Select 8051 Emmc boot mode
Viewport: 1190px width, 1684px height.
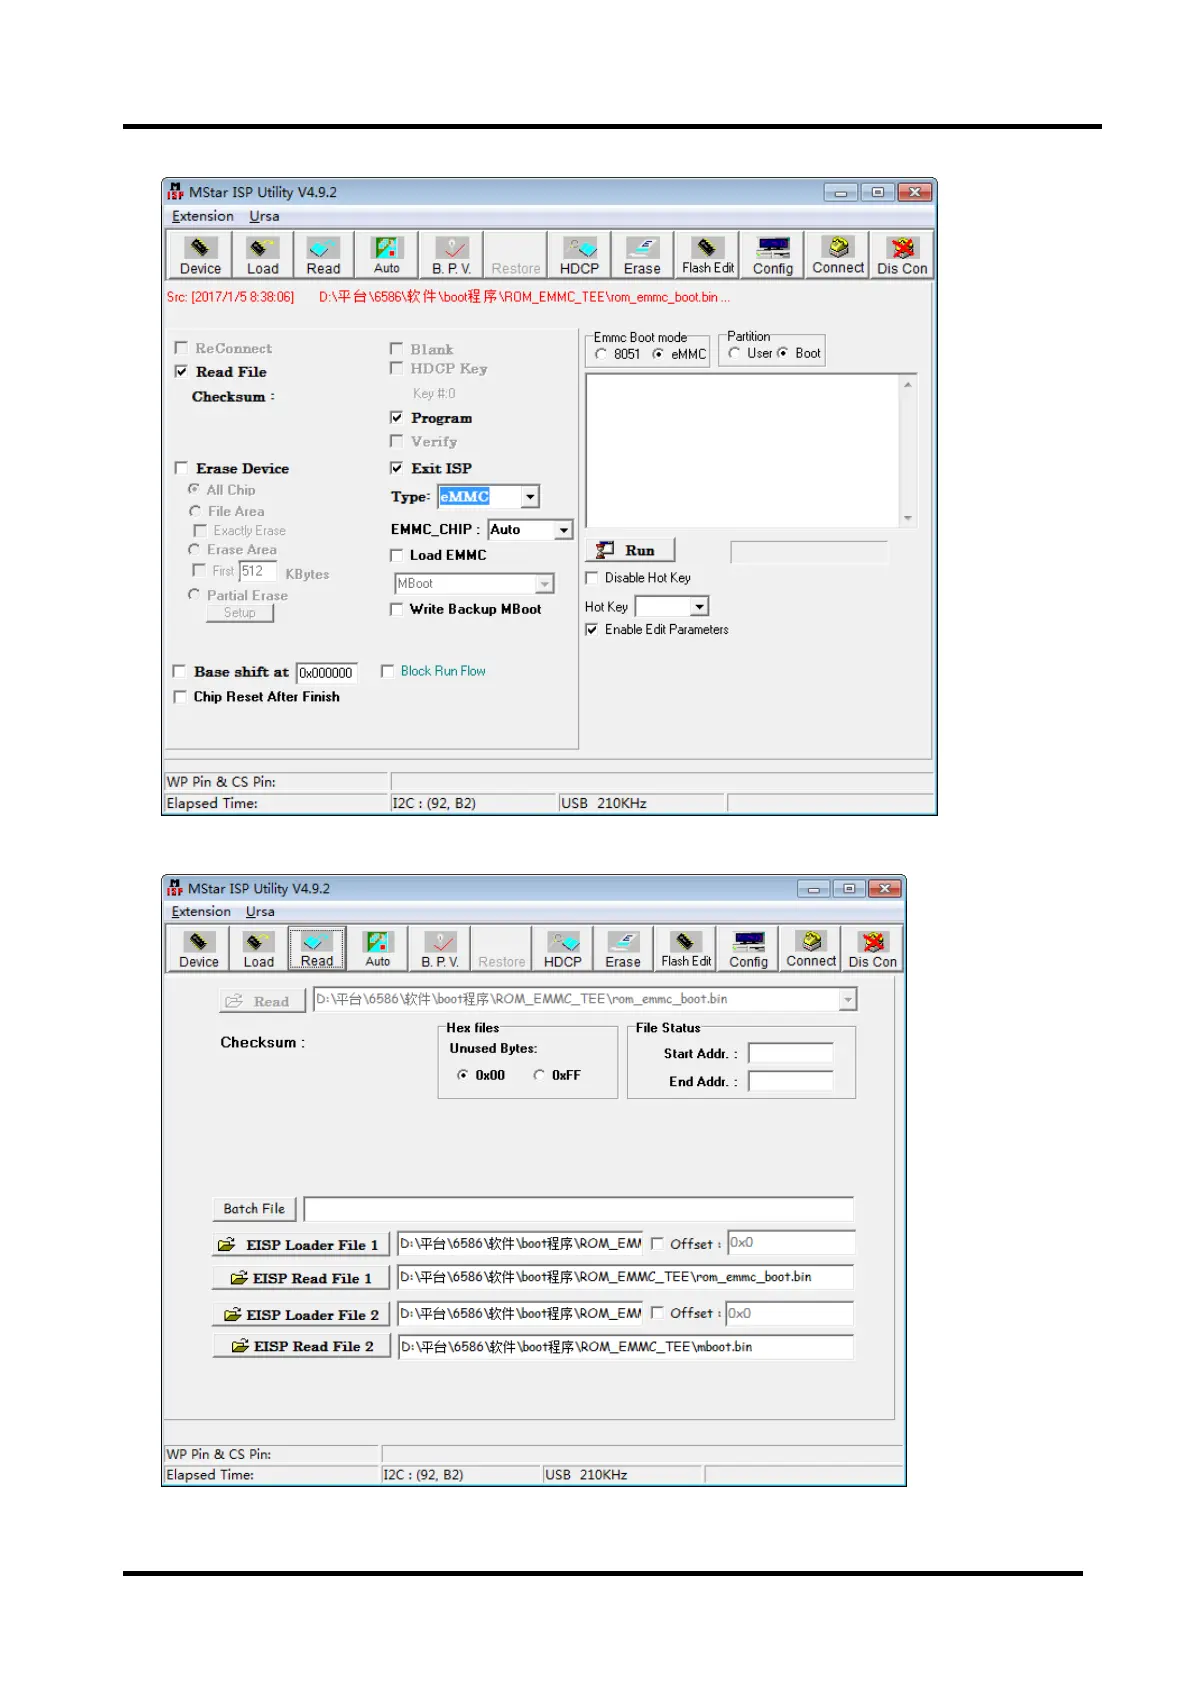[x=600, y=354]
